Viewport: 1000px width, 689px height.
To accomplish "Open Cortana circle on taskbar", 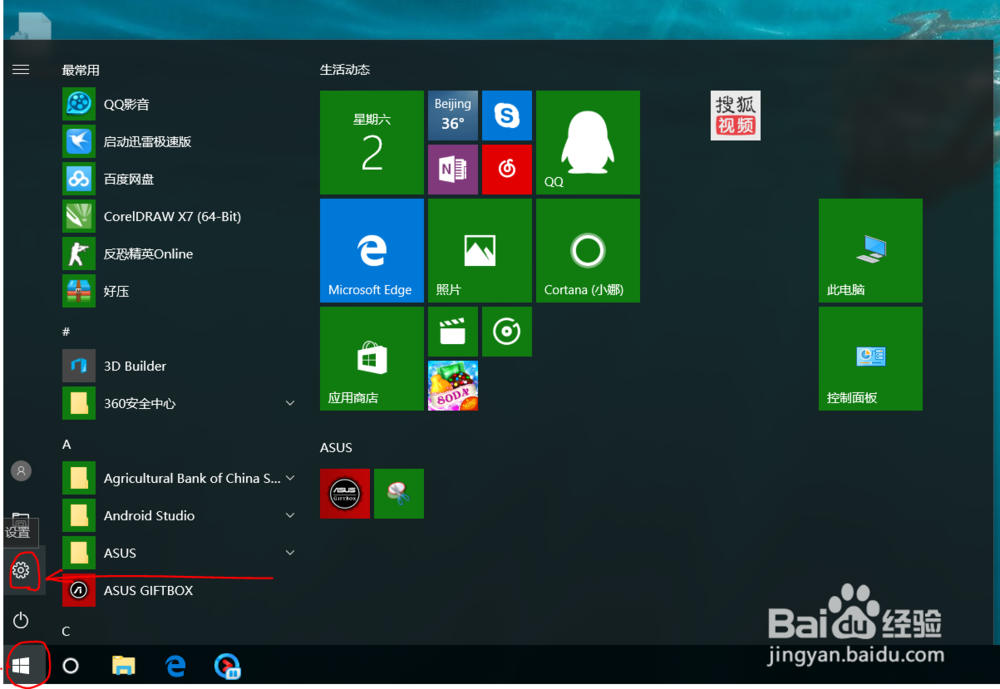I will 71,666.
